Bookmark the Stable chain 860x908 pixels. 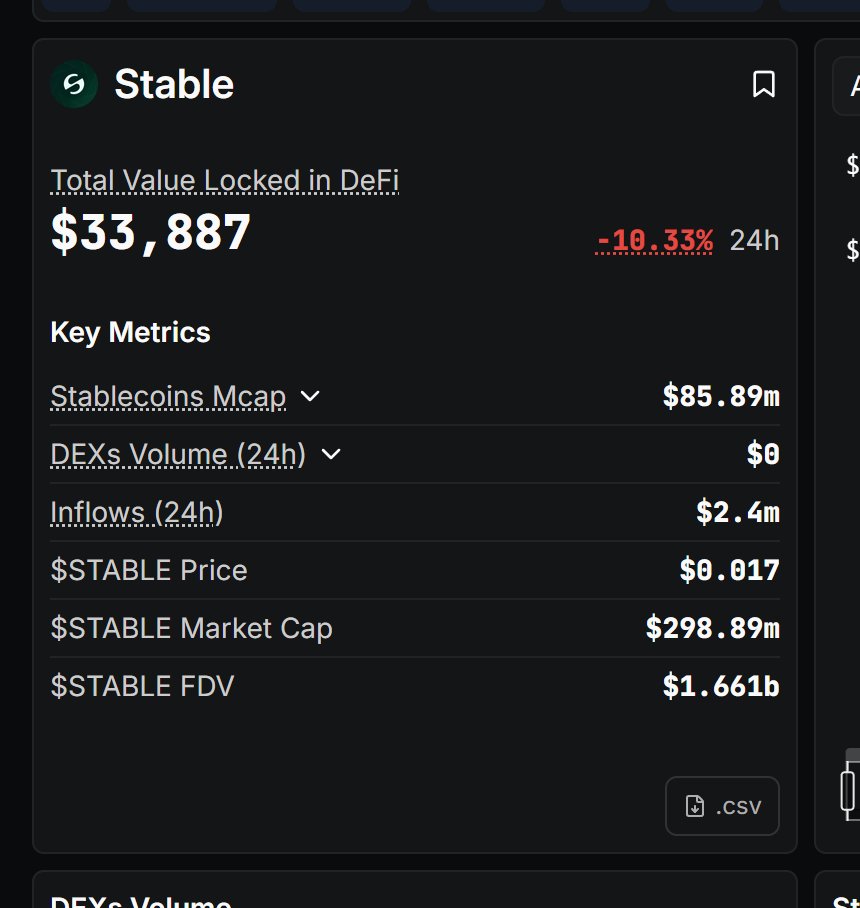click(763, 85)
